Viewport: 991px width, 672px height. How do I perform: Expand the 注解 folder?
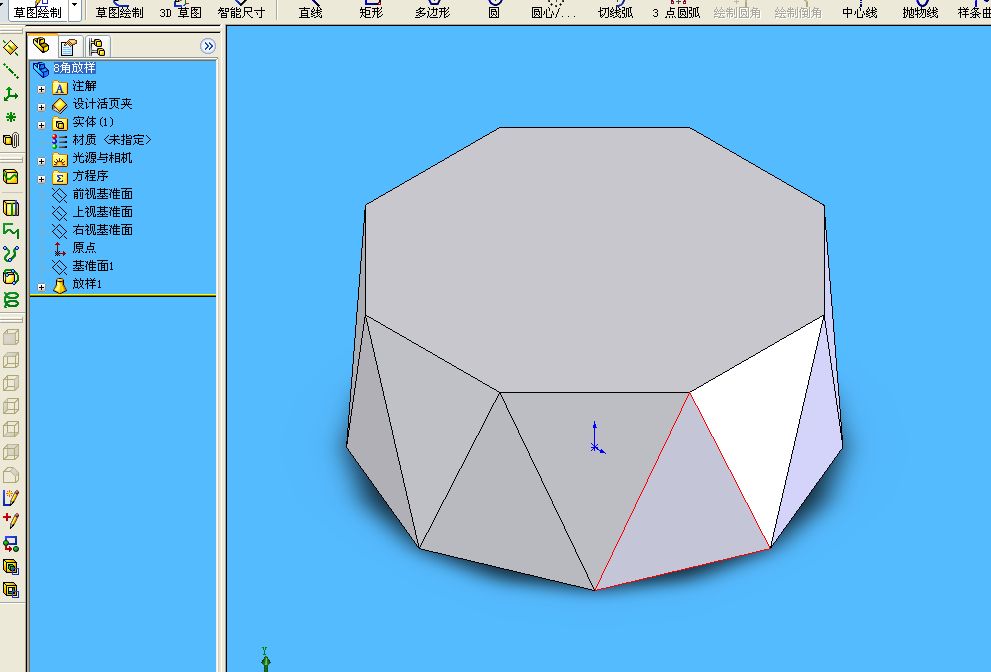tap(42, 89)
